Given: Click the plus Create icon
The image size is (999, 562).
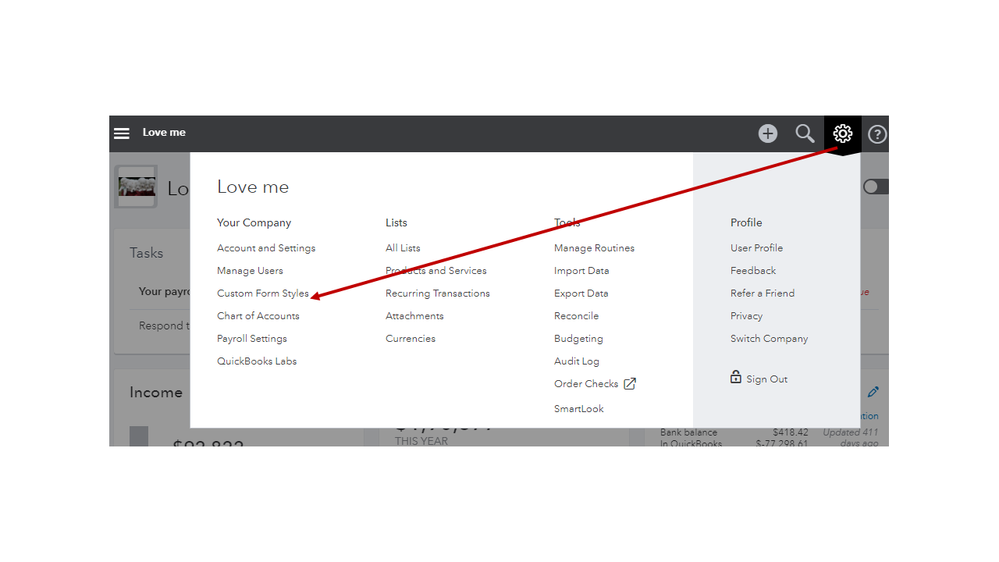Looking at the screenshot, I should (768, 133).
